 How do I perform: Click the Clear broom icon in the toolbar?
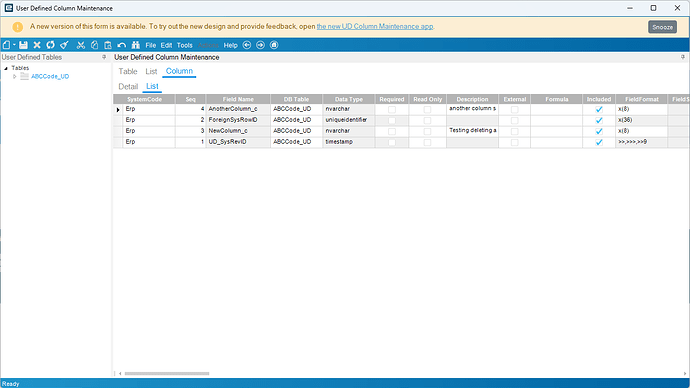(65, 45)
